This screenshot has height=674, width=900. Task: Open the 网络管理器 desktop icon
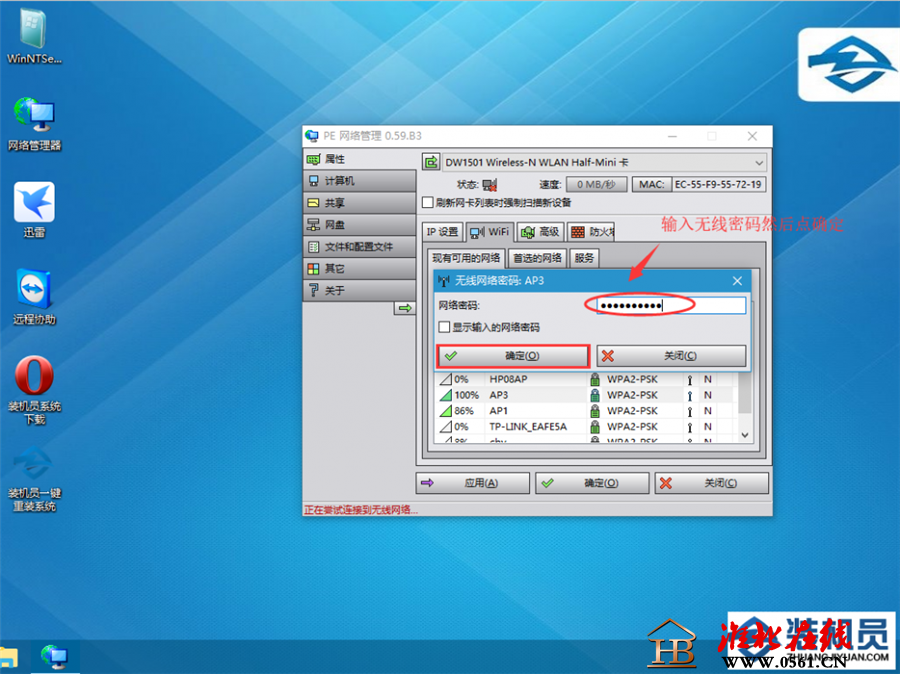coord(34,123)
